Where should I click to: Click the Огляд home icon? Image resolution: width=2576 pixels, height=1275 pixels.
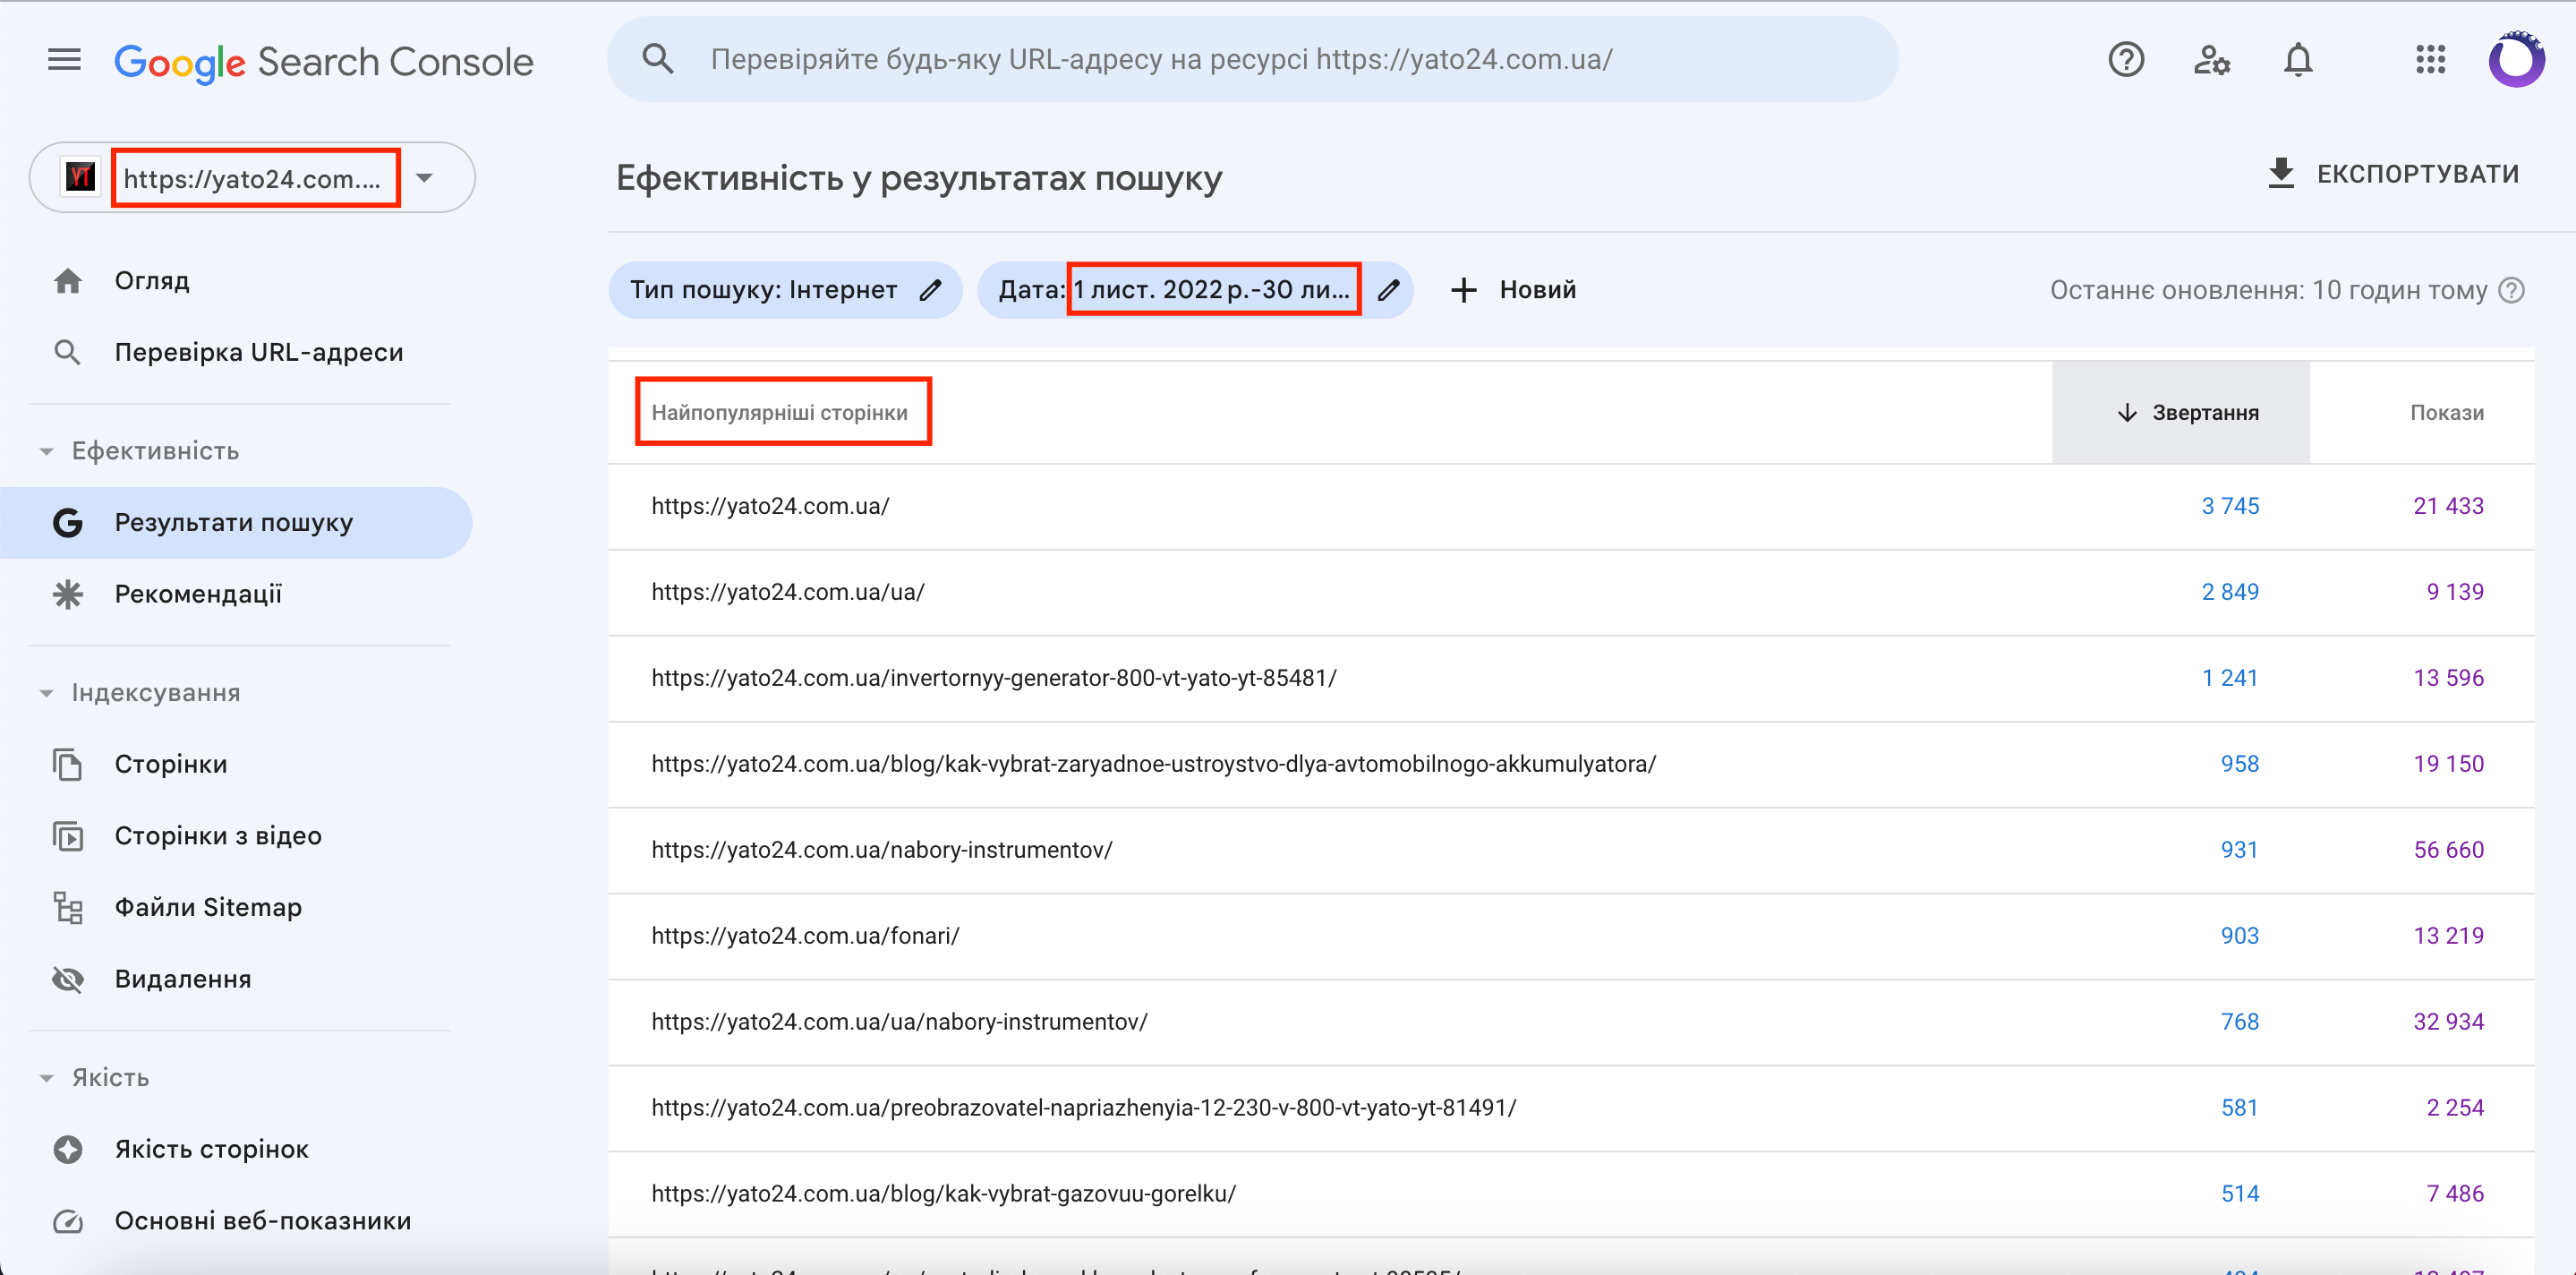[x=67, y=281]
